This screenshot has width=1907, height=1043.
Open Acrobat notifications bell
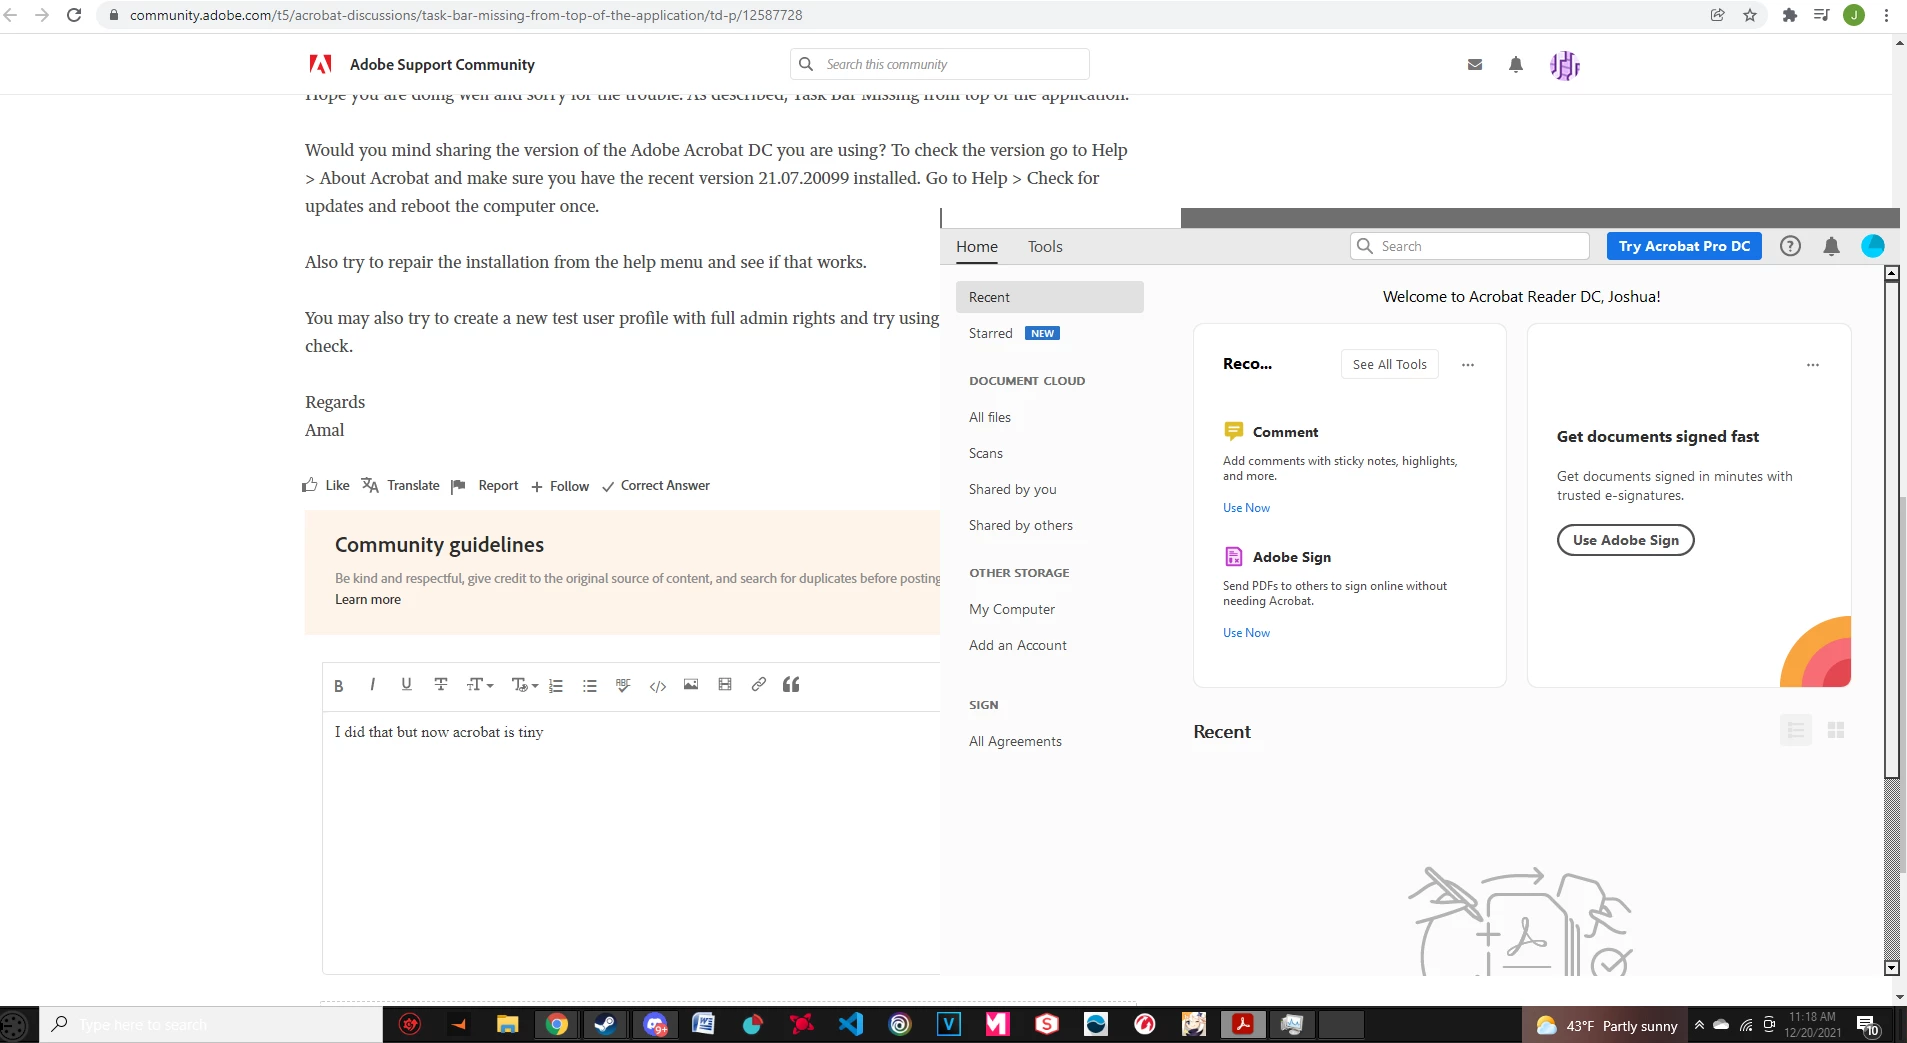click(1831, 246)
